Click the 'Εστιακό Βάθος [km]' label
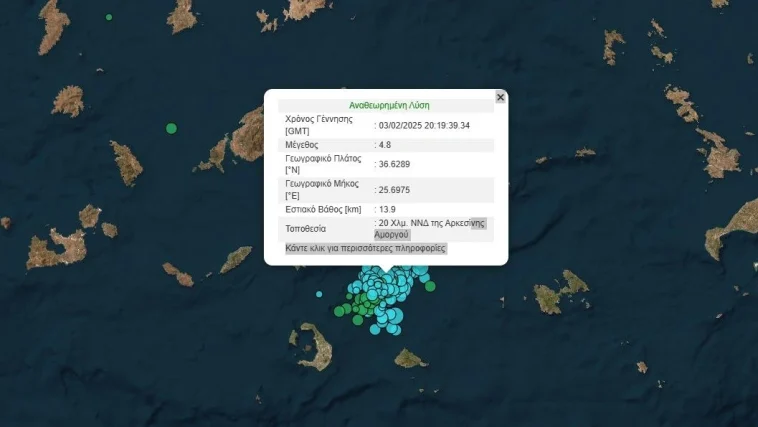 tap(323, 209)
